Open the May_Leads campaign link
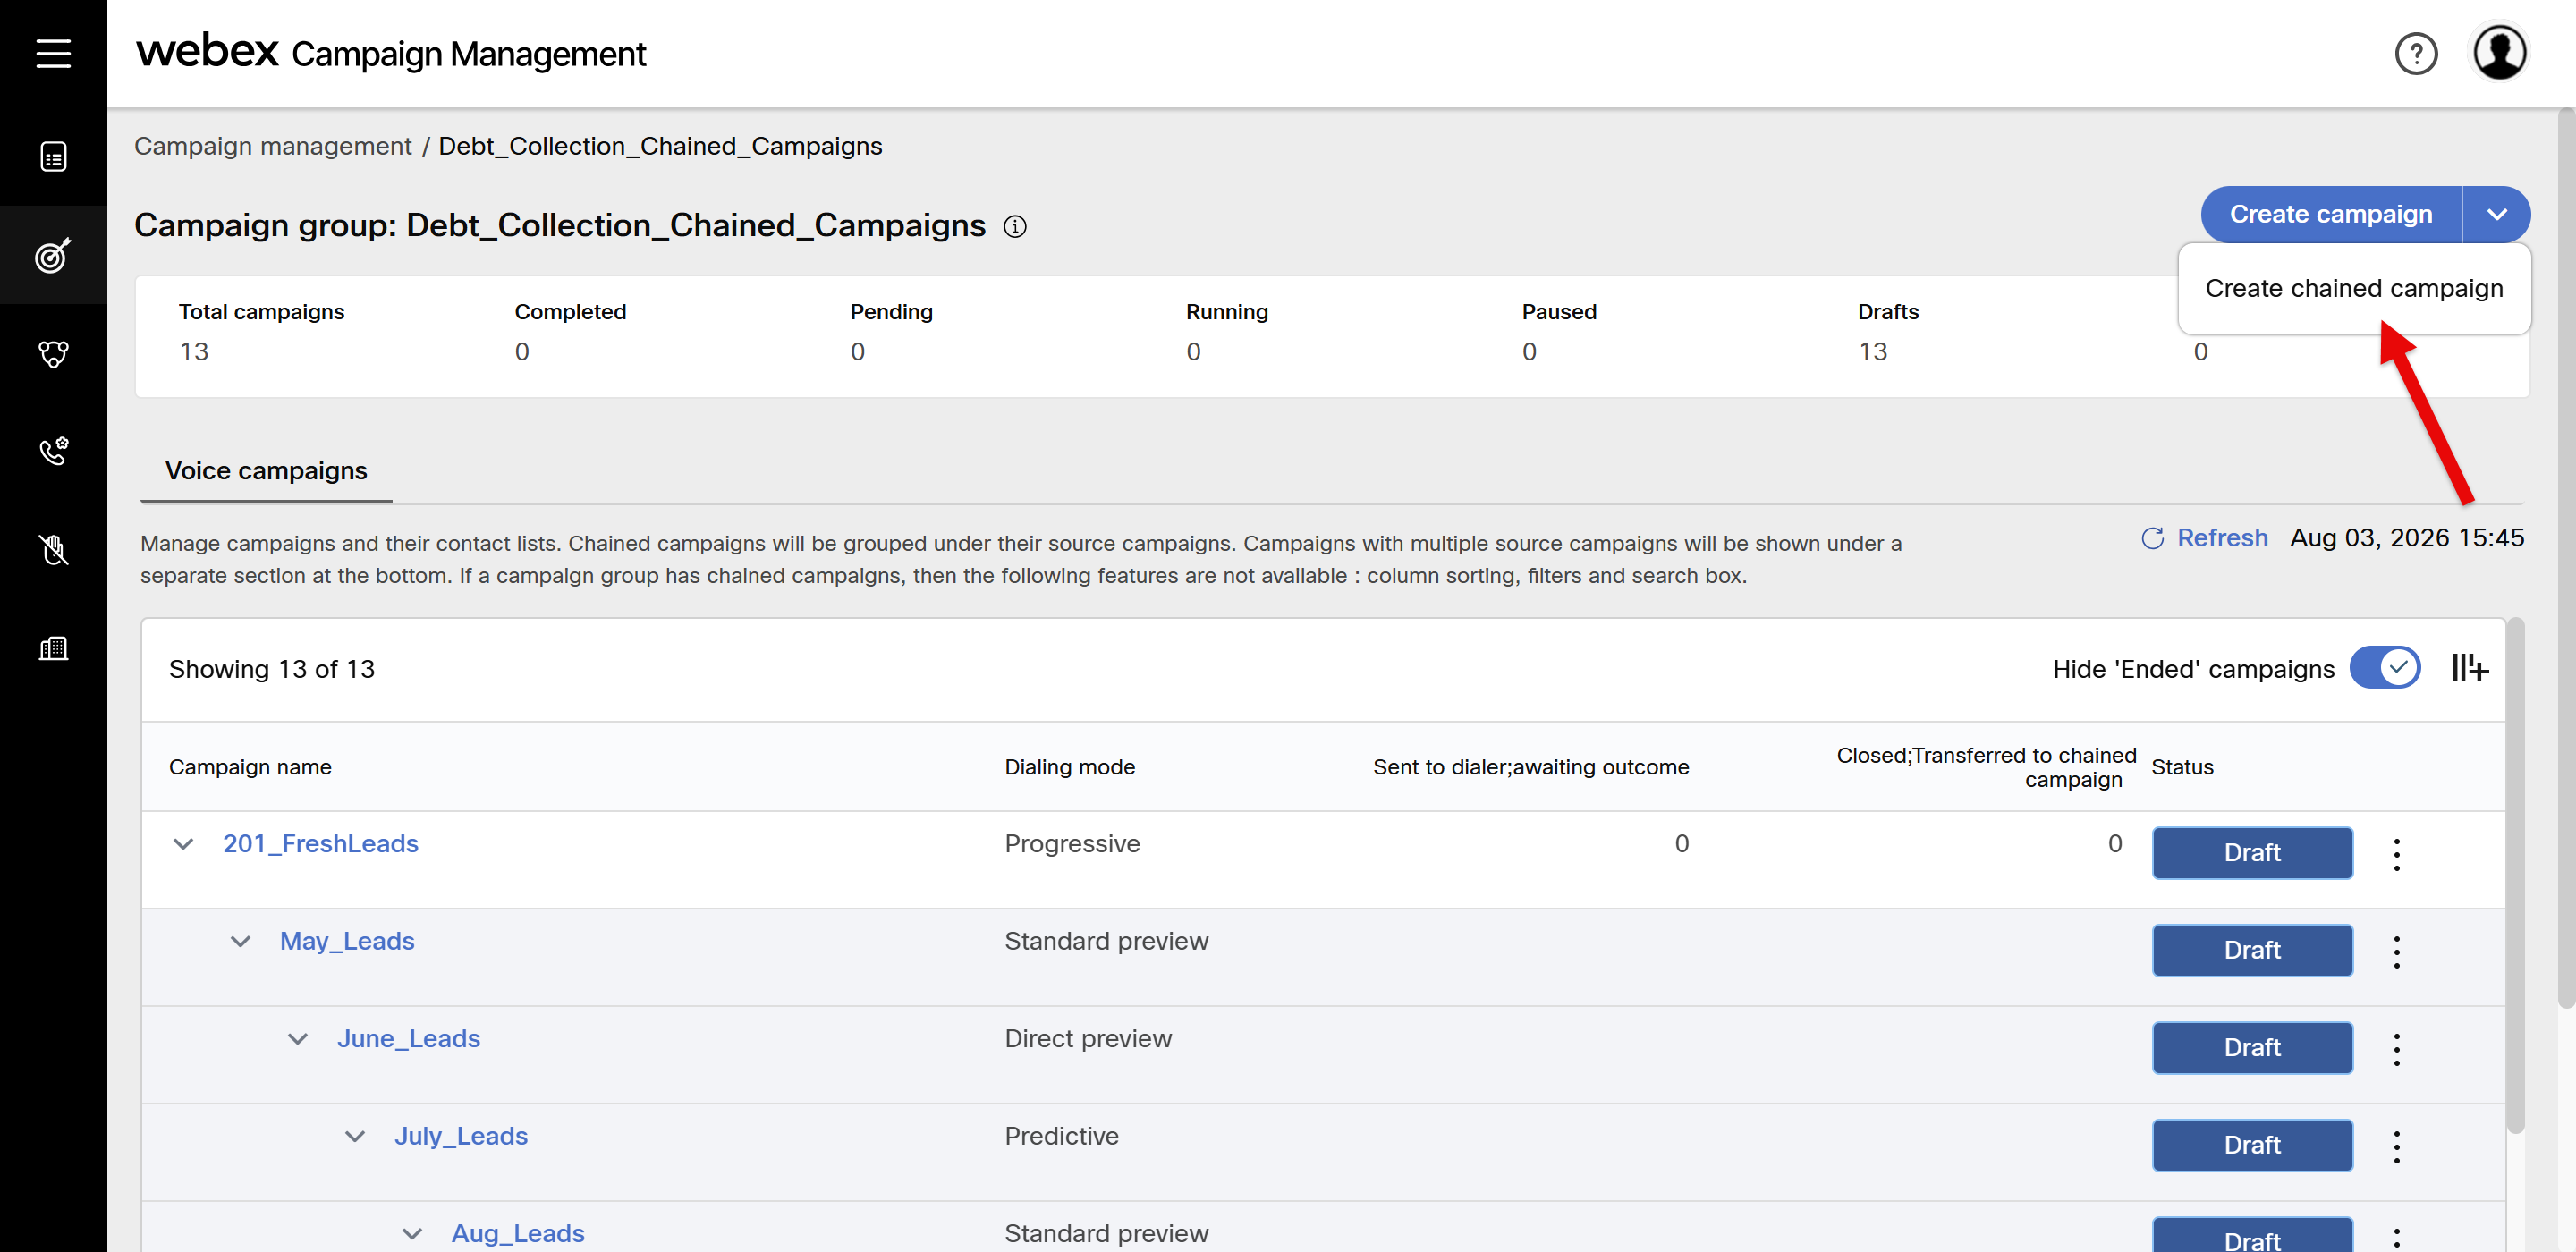This screenshot has width=2576, height=1252. pyautogui.click(x=347, y=941)
